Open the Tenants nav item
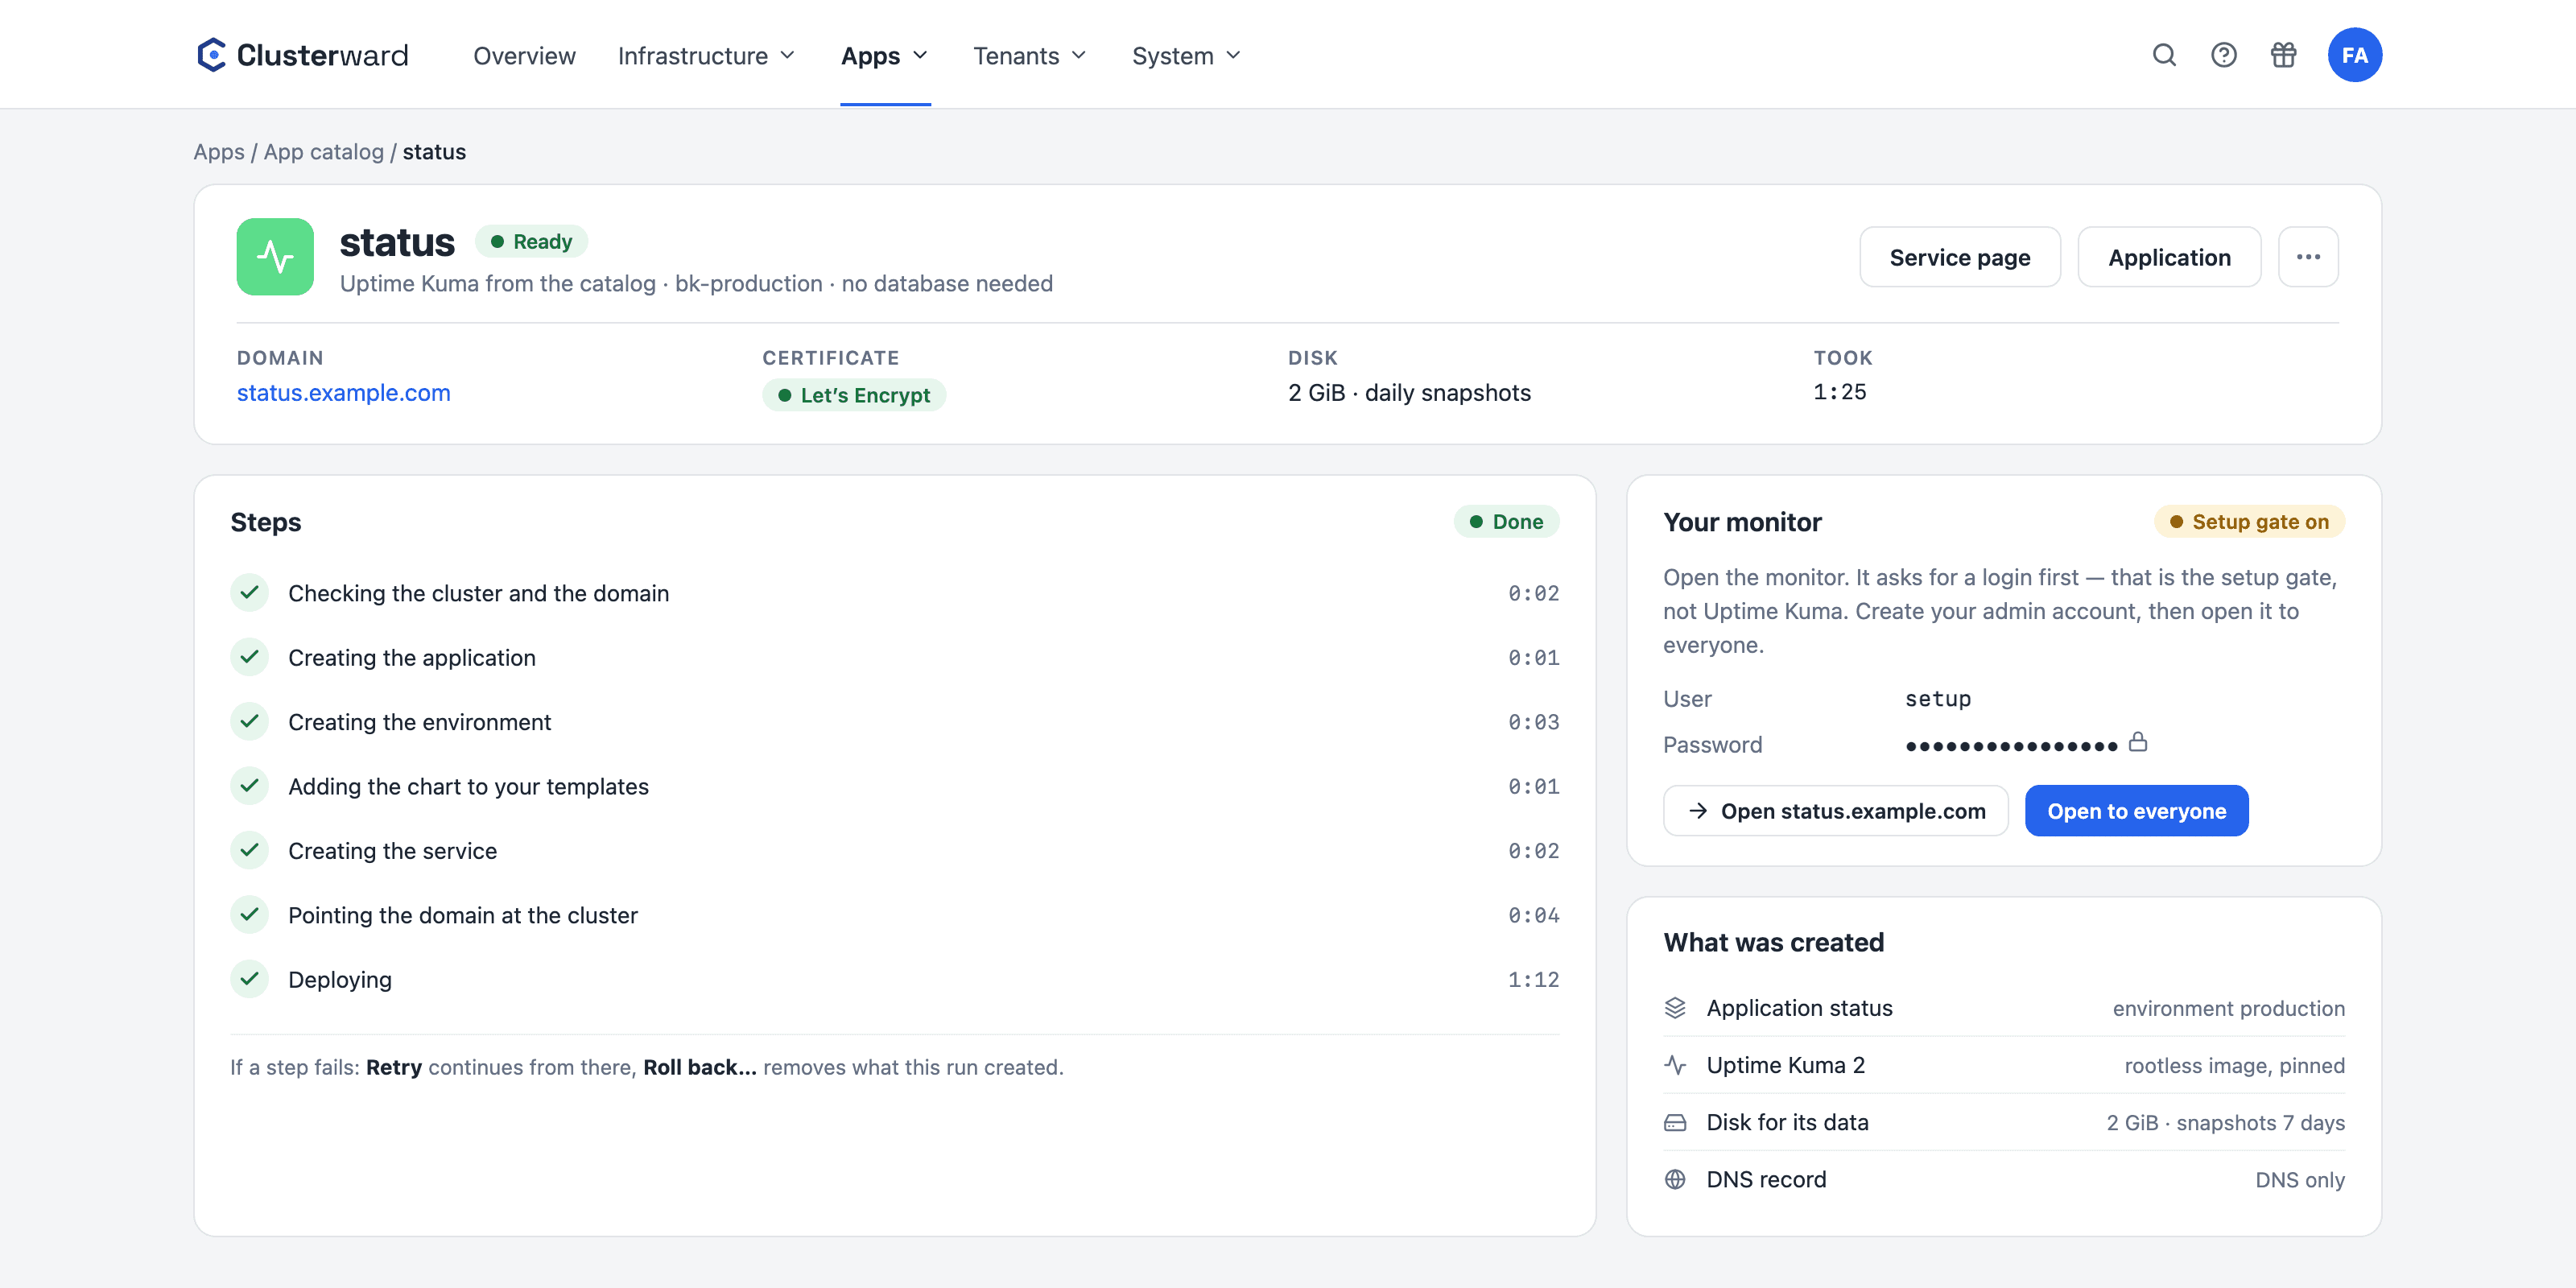Viewport: 2576px width, 1288px height. [x=1030, y=56]
